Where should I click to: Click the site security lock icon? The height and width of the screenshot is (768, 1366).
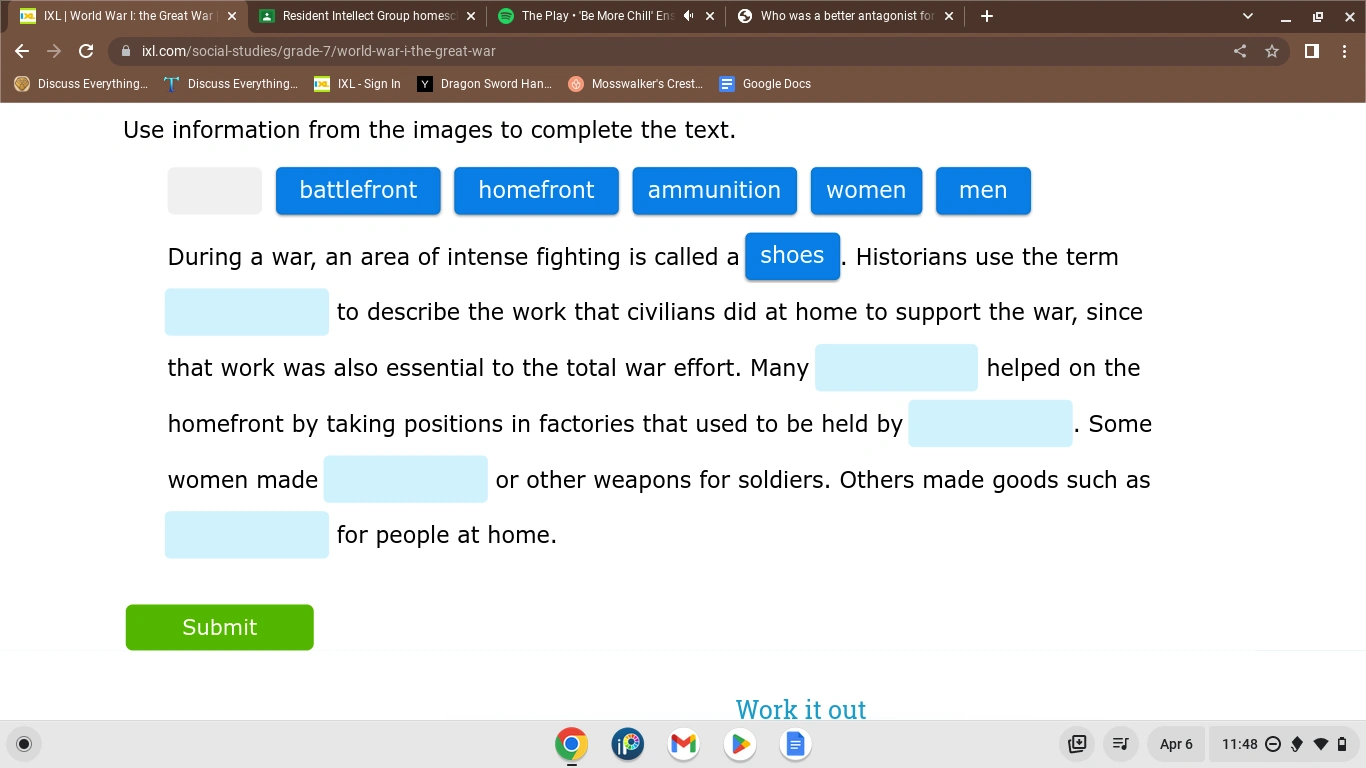click(126, 51)
